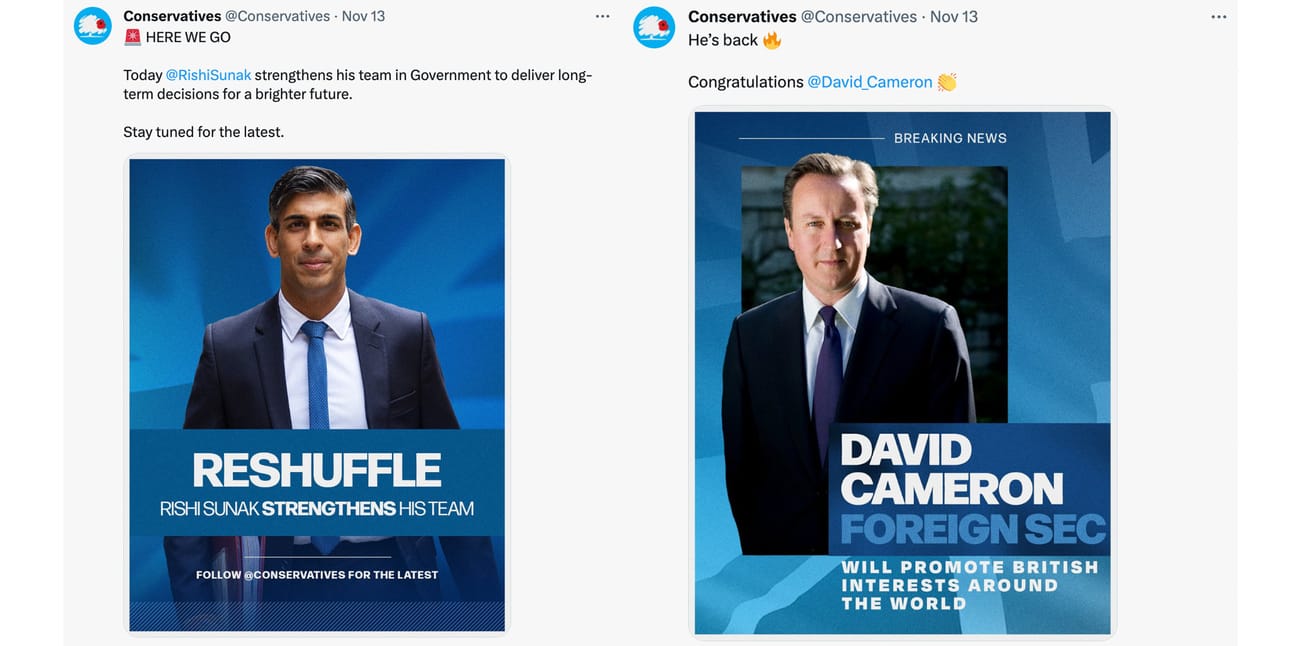
Task: Click the 'HERE WE GO' tweet text
Action: (x=188, y=37)
